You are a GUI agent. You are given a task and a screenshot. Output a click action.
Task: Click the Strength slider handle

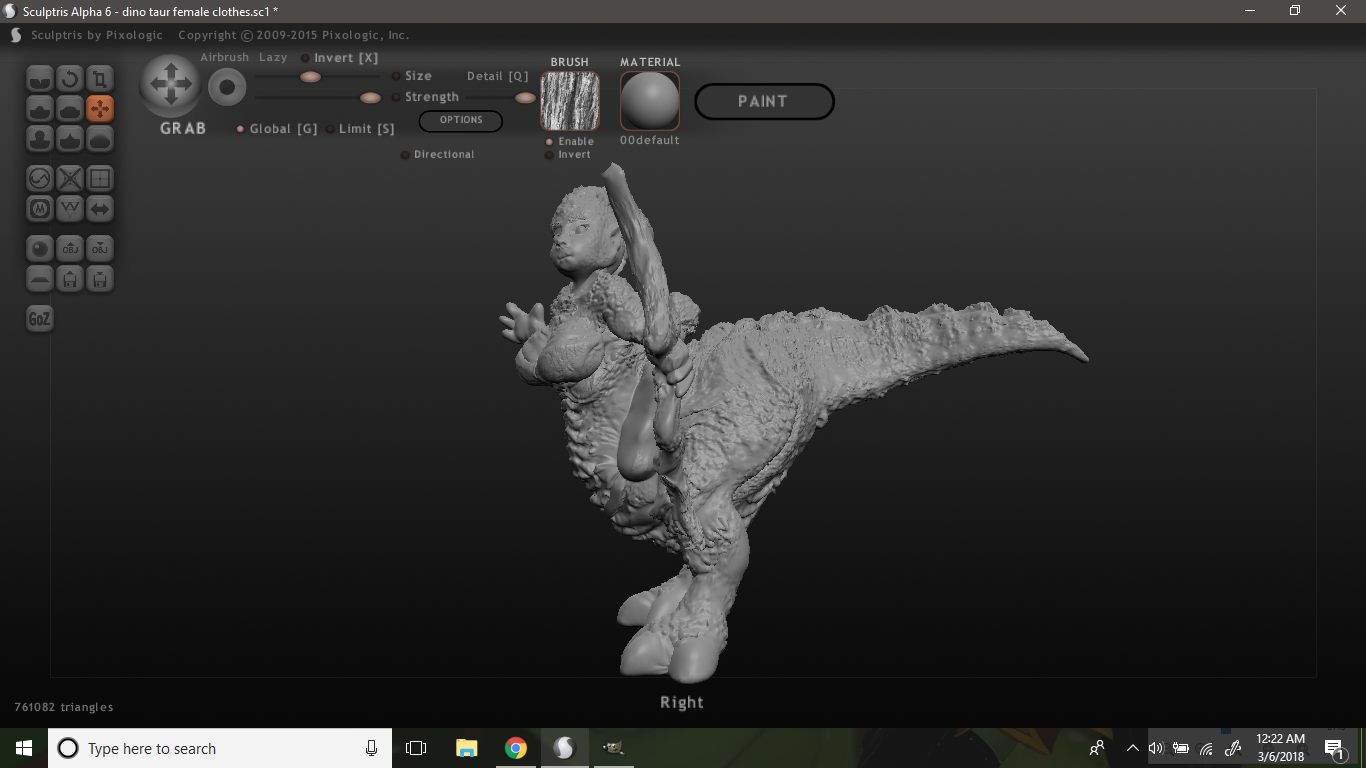pyautogui.click(x=370, y=97)
